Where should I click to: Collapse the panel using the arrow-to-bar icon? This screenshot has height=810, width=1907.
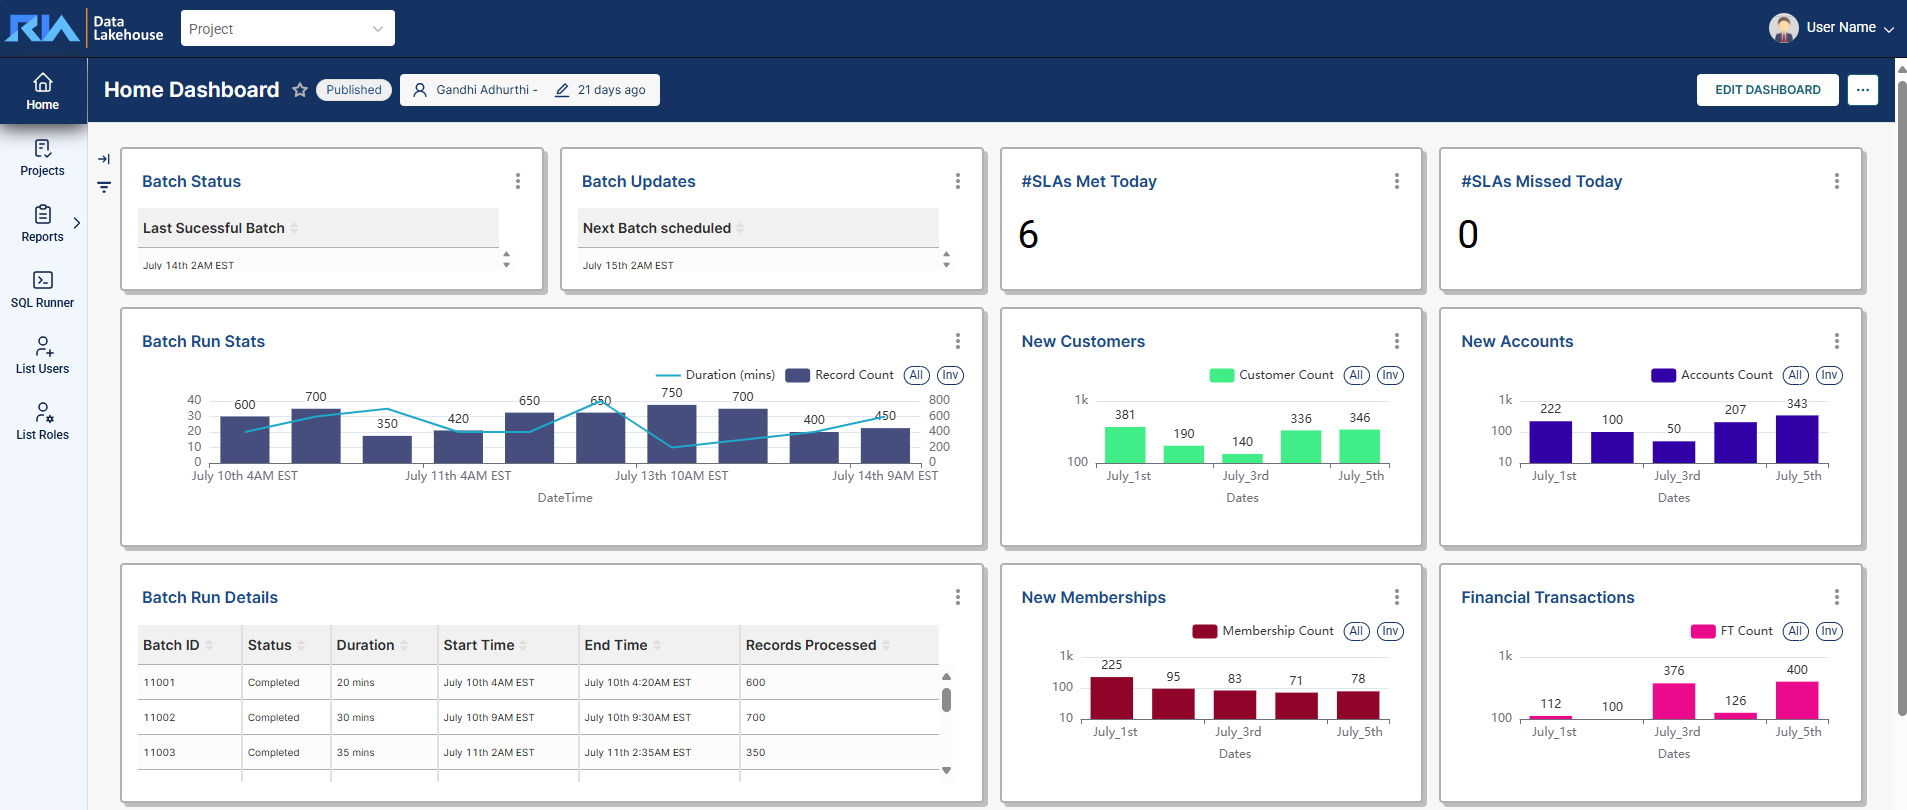point(104,159)
